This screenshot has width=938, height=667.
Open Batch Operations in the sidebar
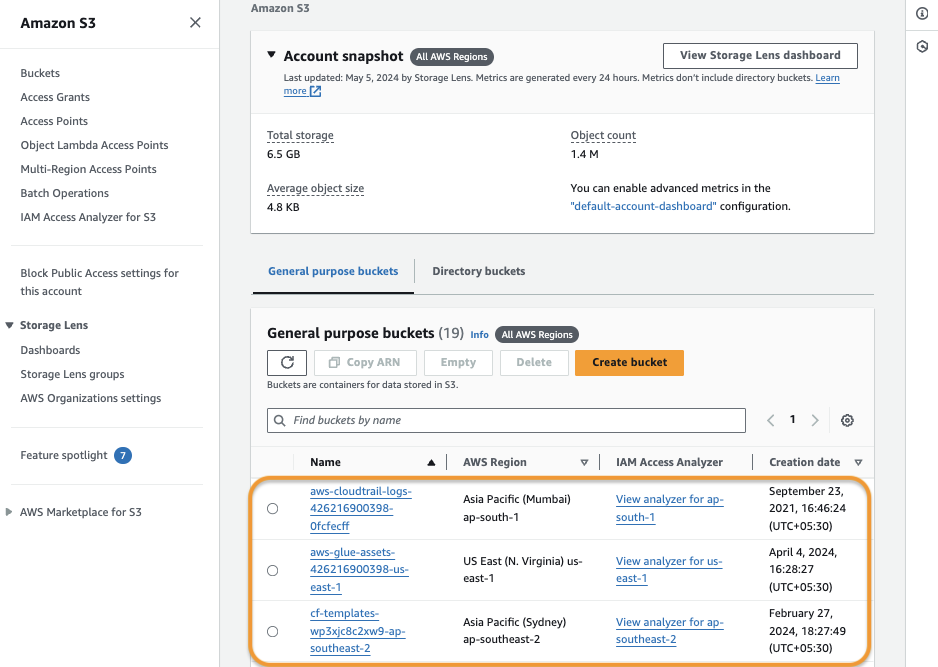click(x=65, y=193)
